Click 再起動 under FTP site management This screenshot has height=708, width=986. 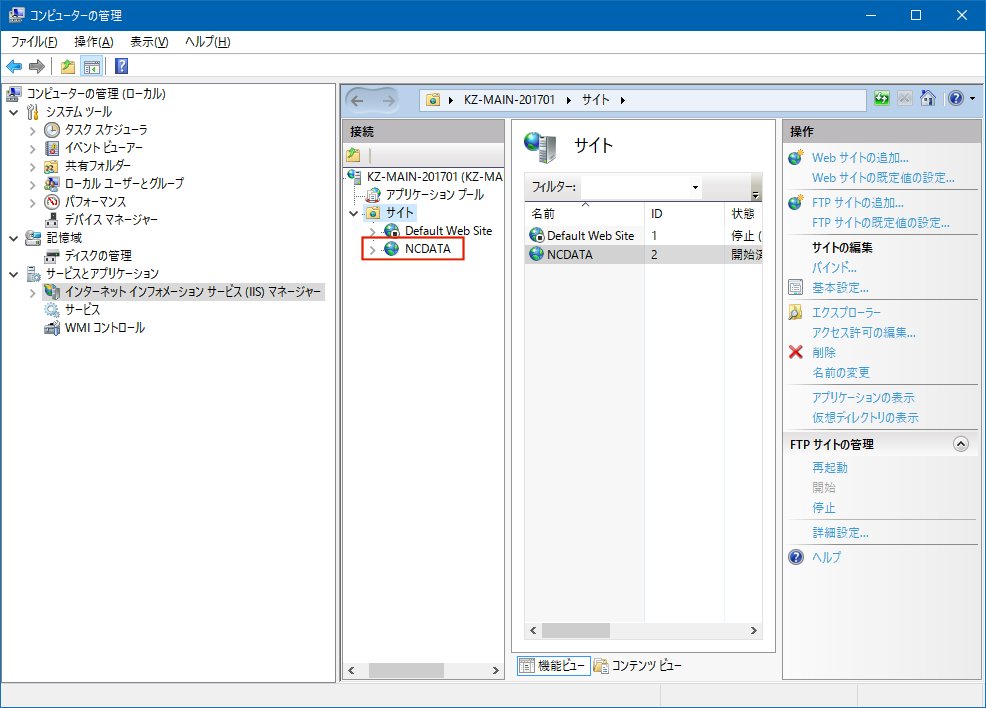click(x=829, y=467)
